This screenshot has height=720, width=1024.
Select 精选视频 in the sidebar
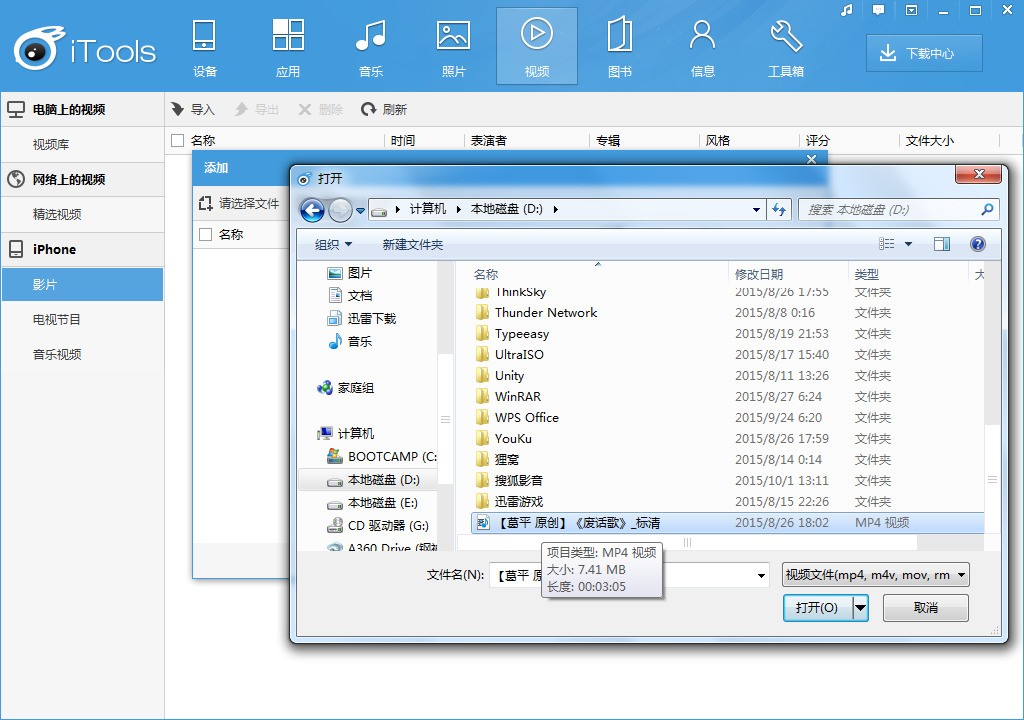[57, 214]
